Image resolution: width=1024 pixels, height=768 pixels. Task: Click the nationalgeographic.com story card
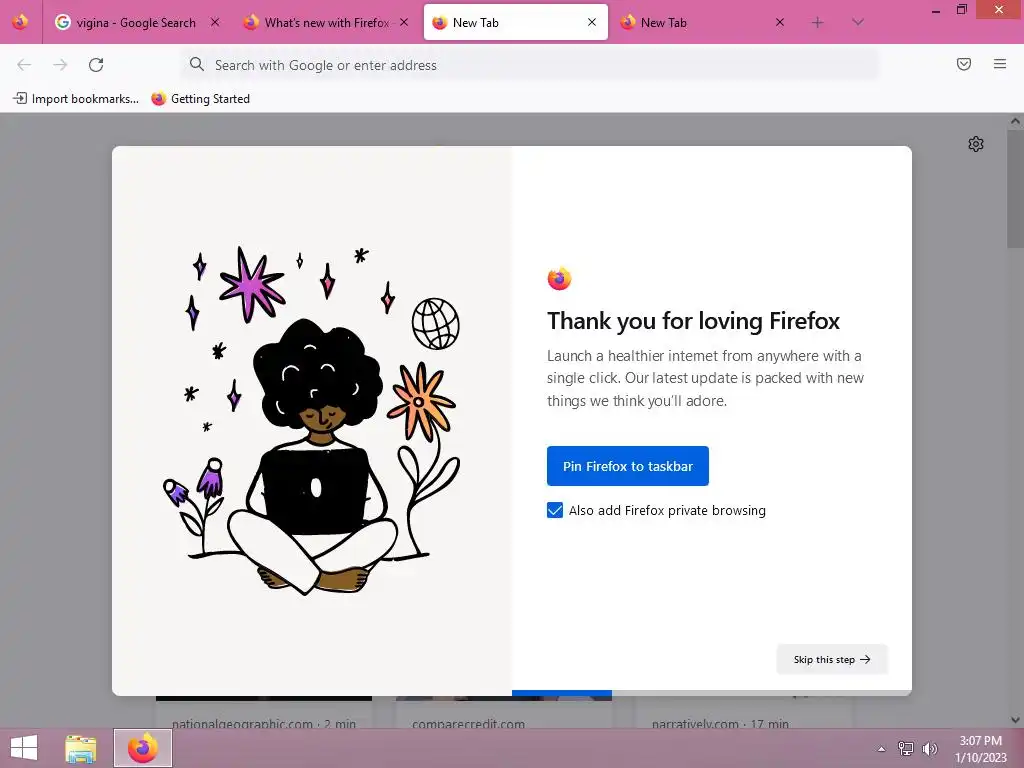tap(264, 713)
